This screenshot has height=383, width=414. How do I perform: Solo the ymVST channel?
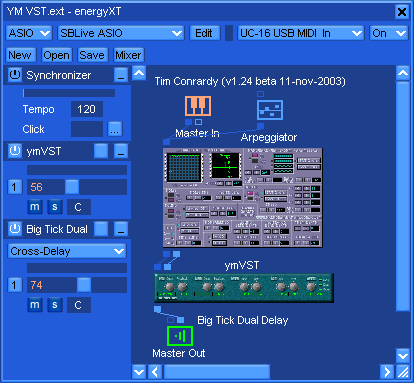click(55, 207)
